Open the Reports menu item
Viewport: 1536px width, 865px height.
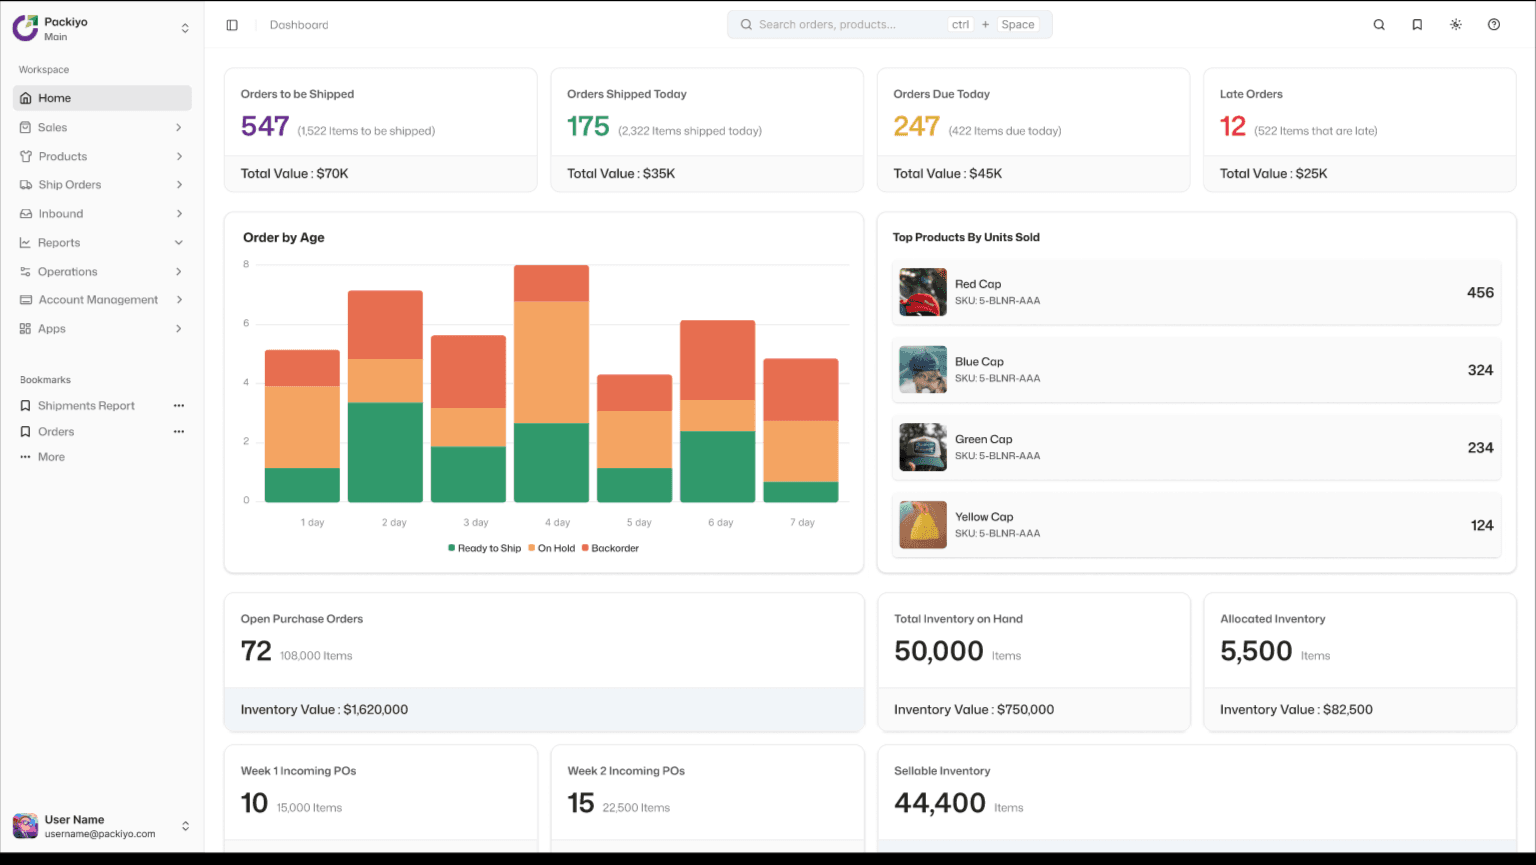coord(102,243)
